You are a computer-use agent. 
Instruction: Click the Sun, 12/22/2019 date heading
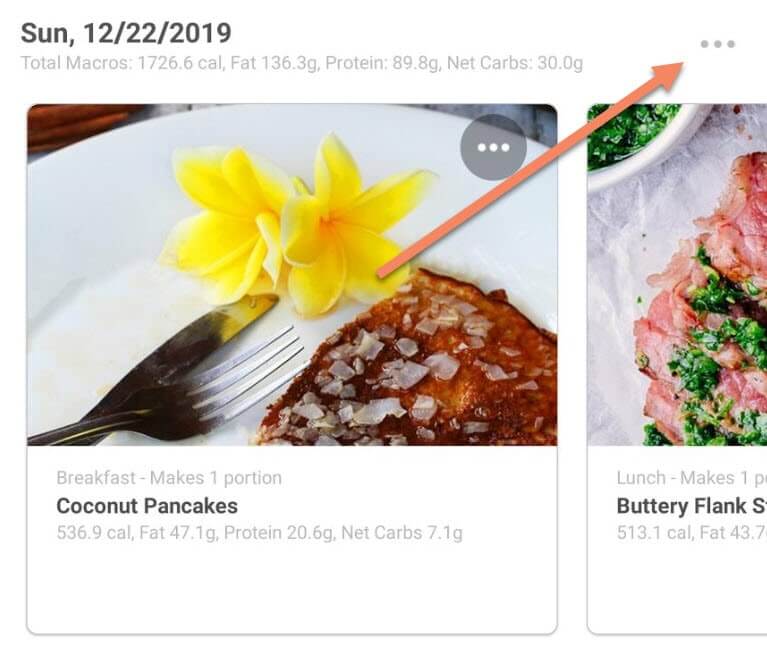tap(126, 33)
